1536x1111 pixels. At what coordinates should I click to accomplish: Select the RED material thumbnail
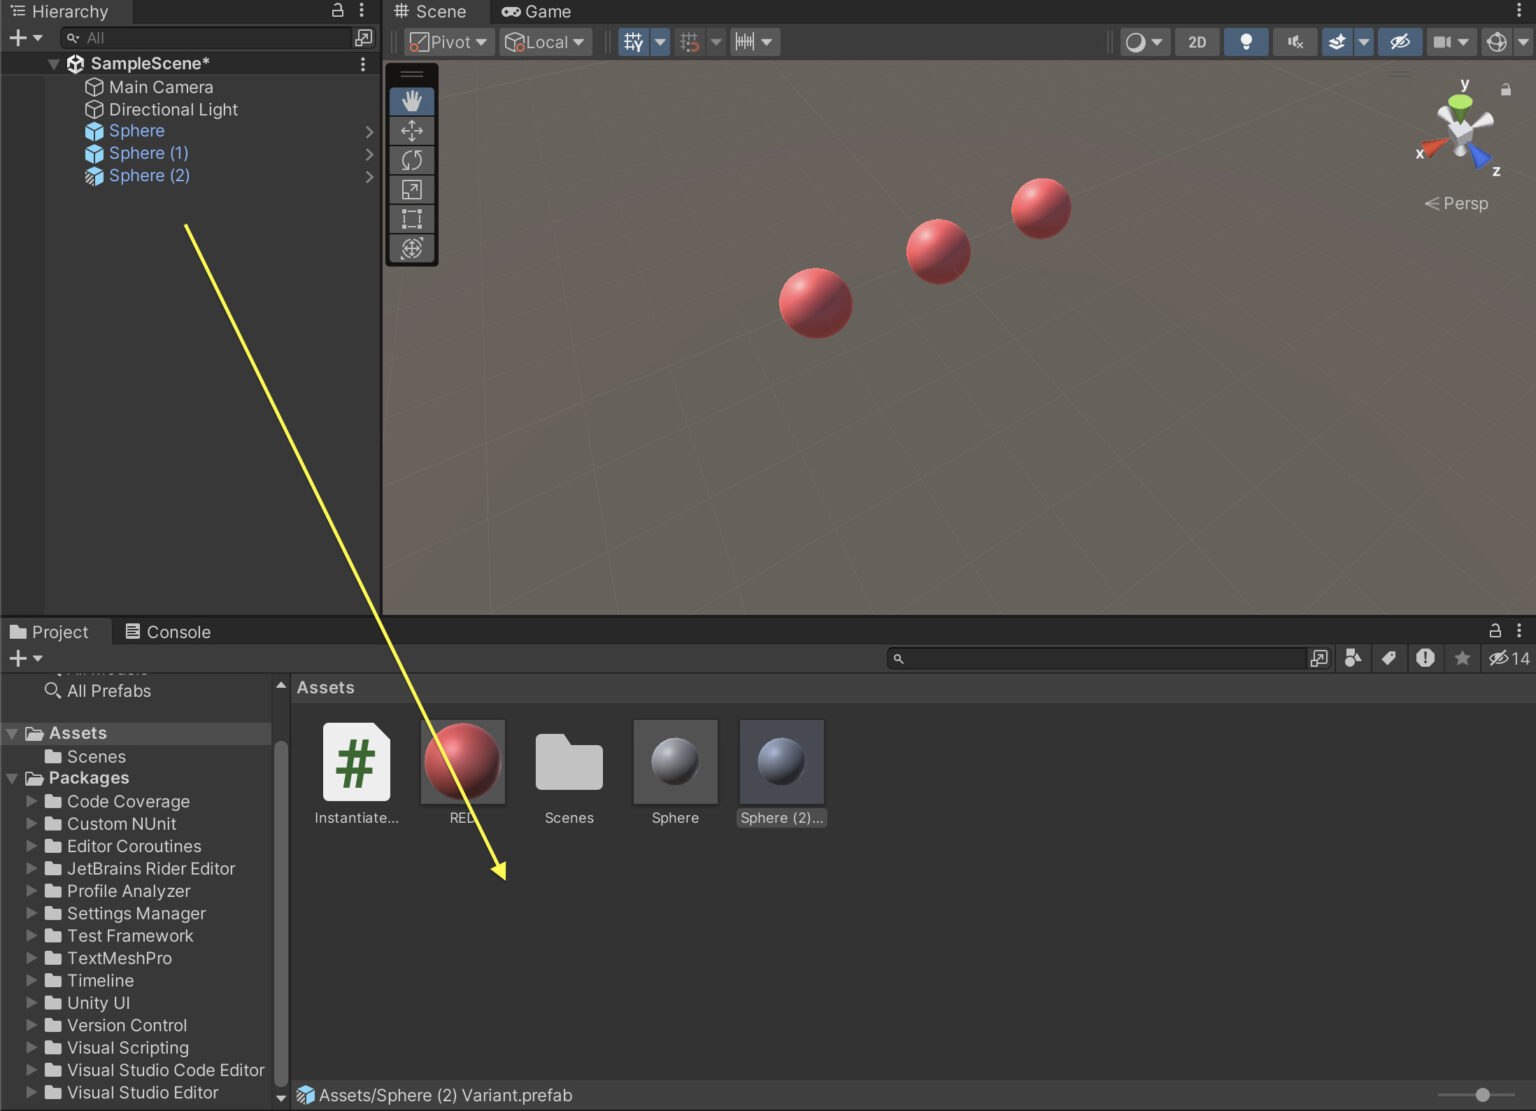point(462,760)
